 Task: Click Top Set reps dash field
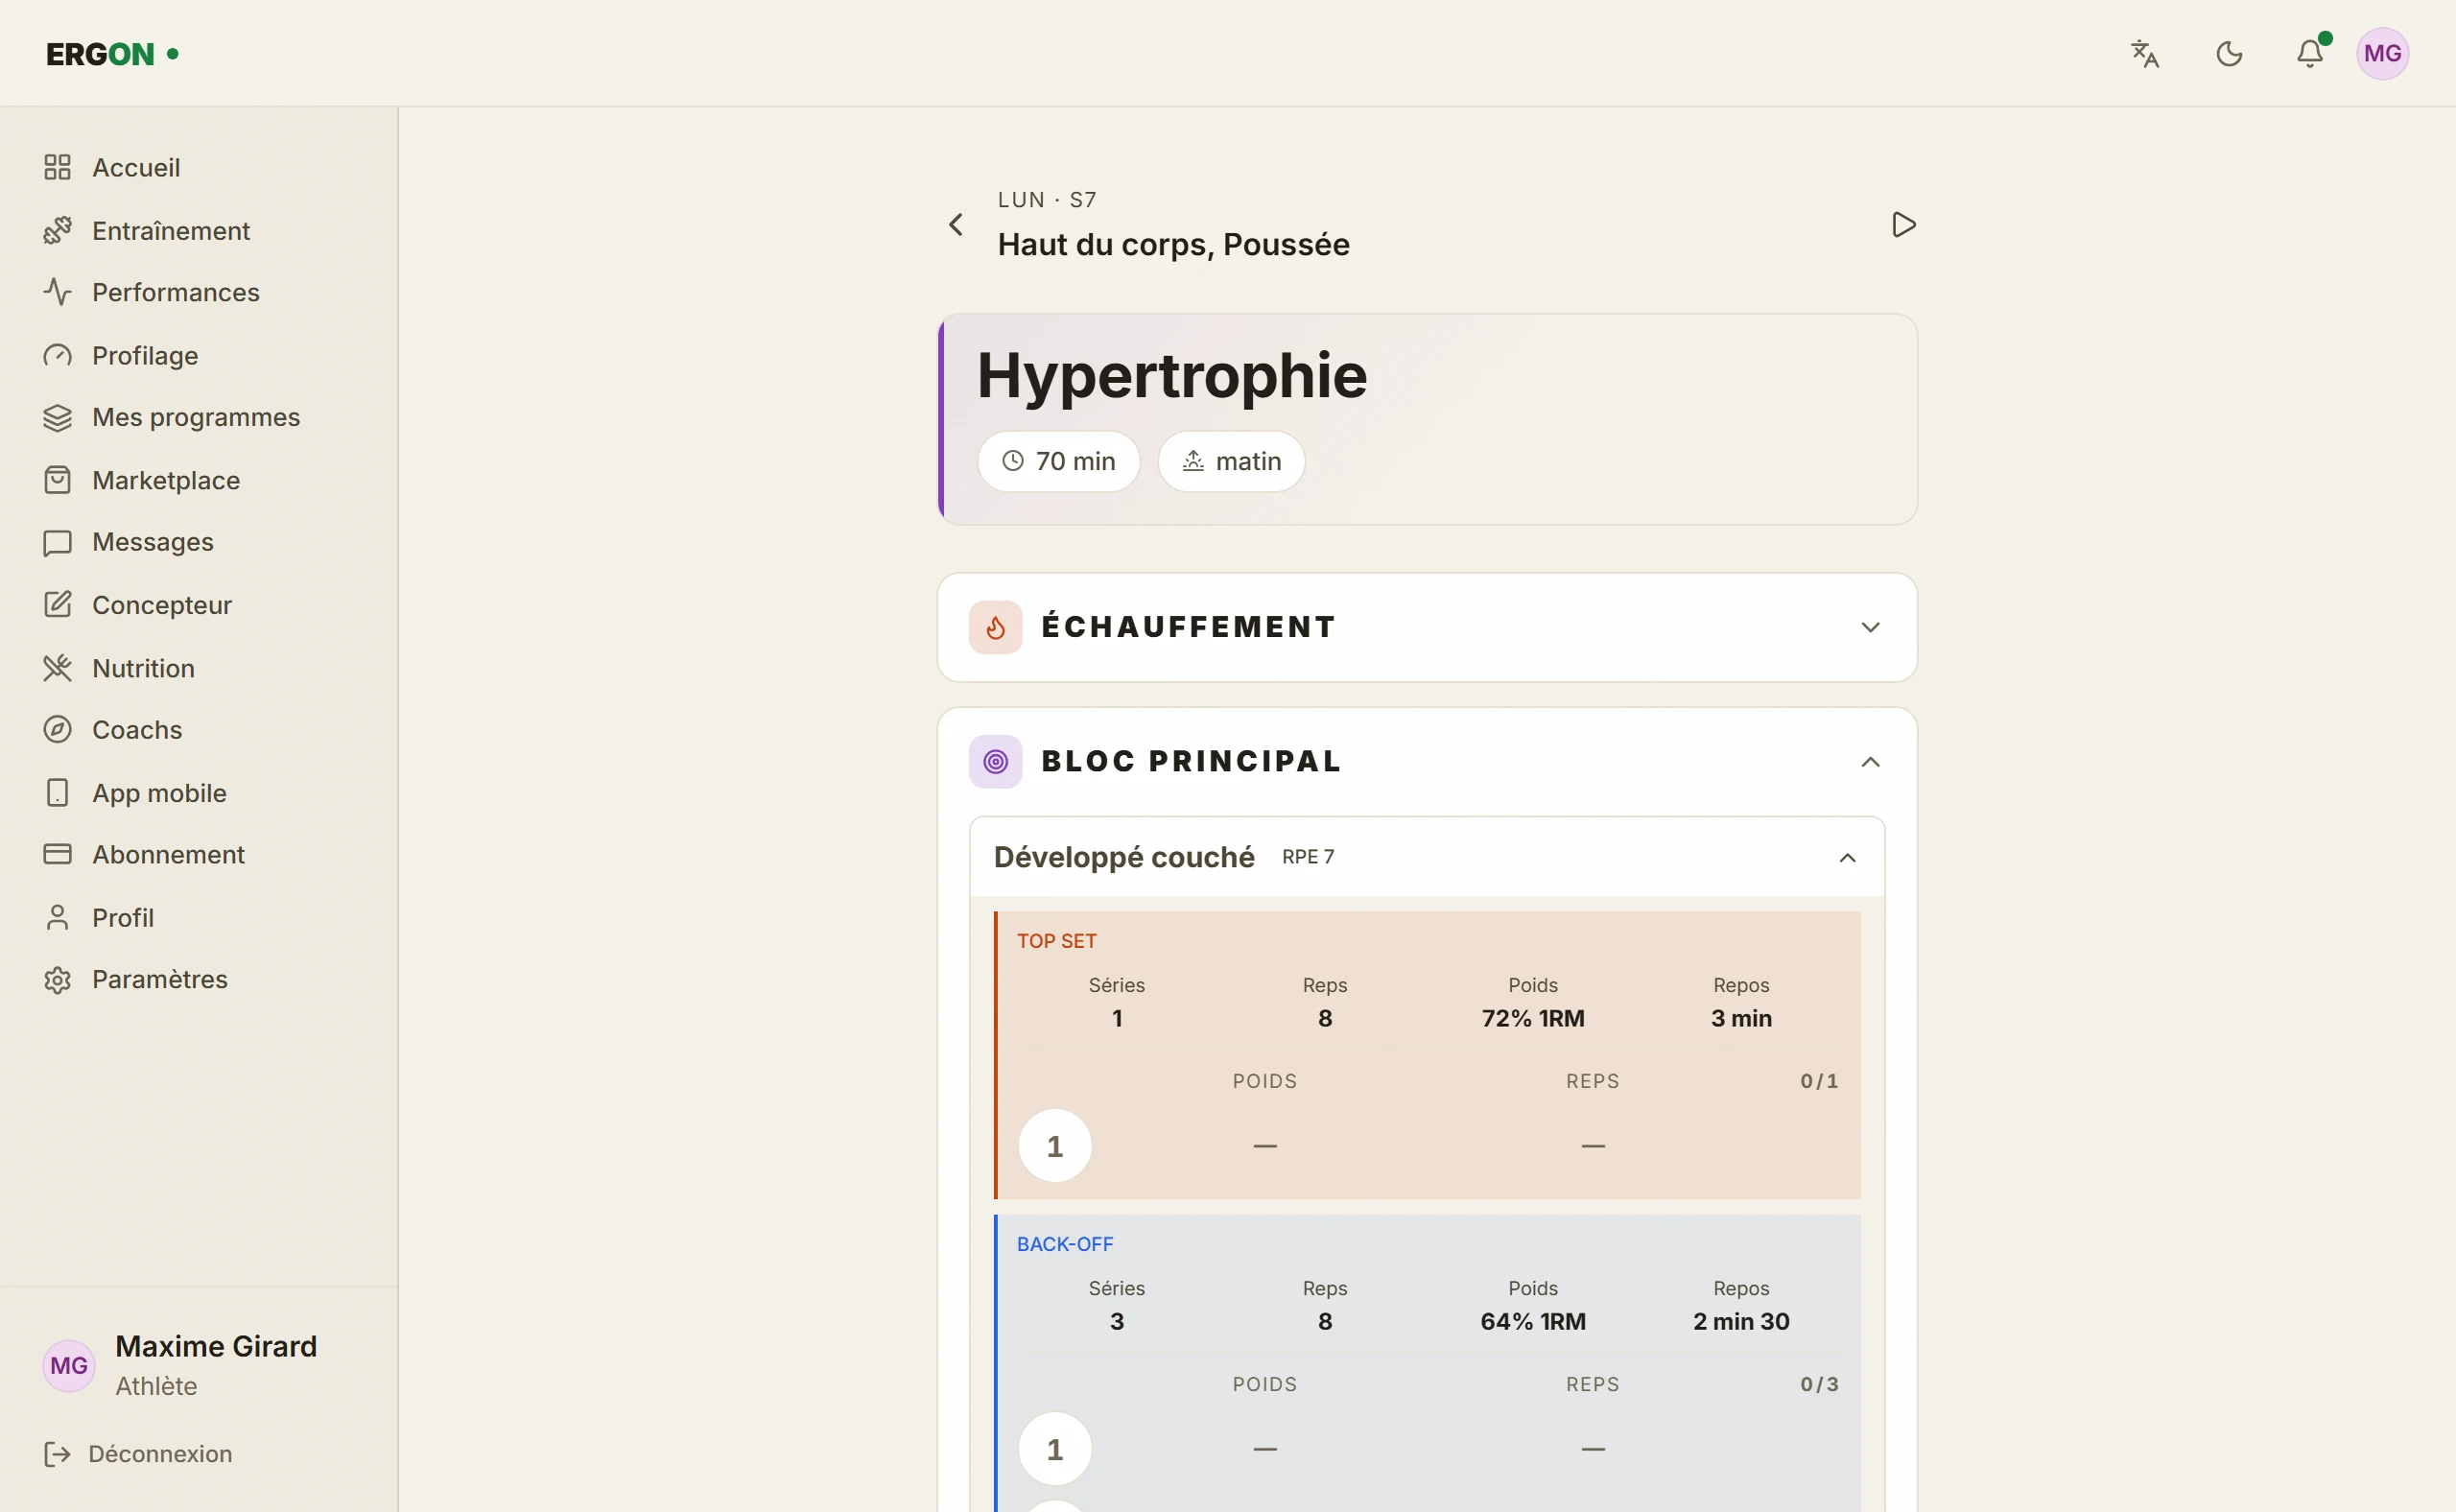click(1593, 1146)
